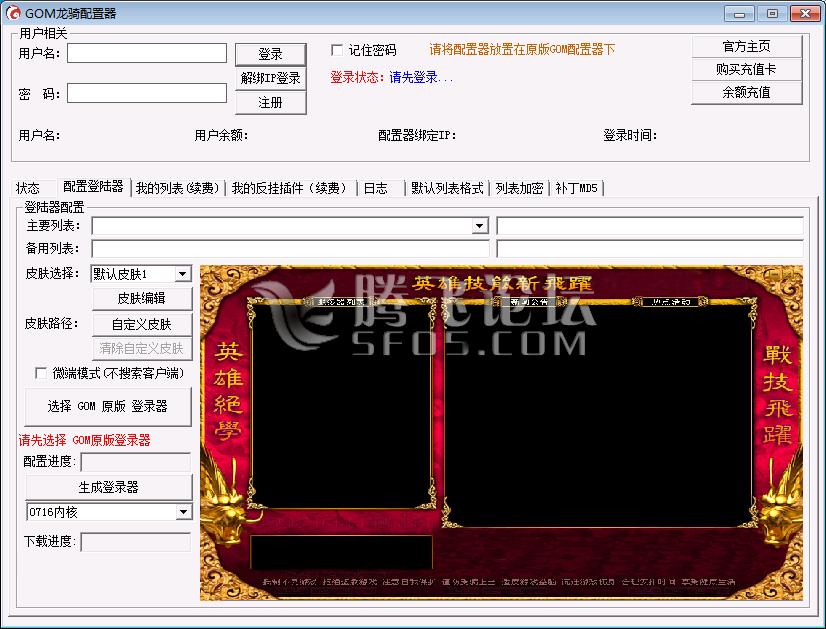
Task: Open the 补丁MD5 tab
Action: point(576,188)
